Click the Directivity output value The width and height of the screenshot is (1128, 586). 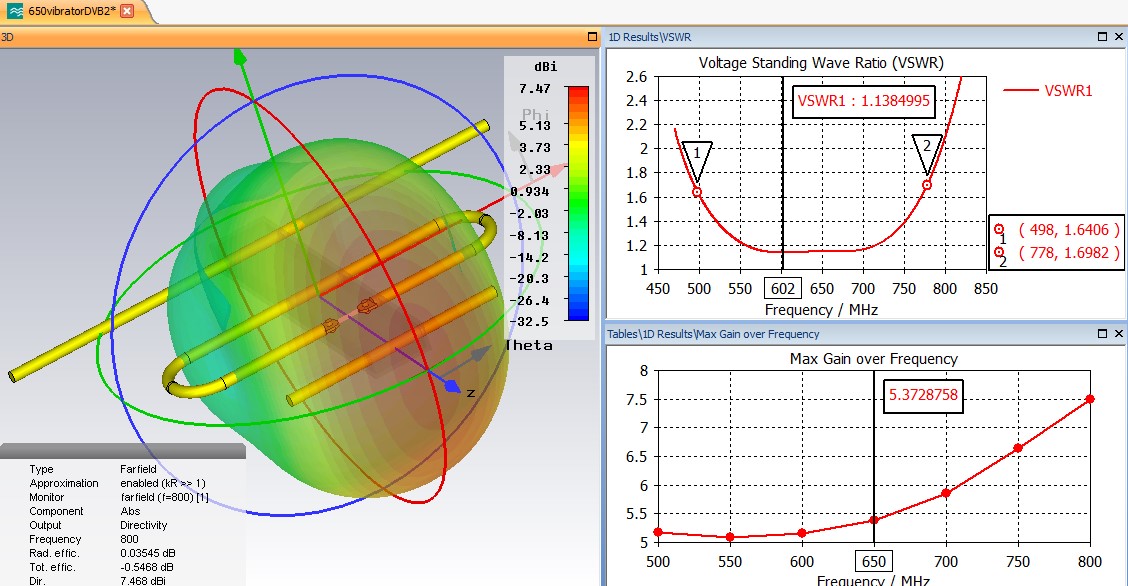(x=143, y=525)
